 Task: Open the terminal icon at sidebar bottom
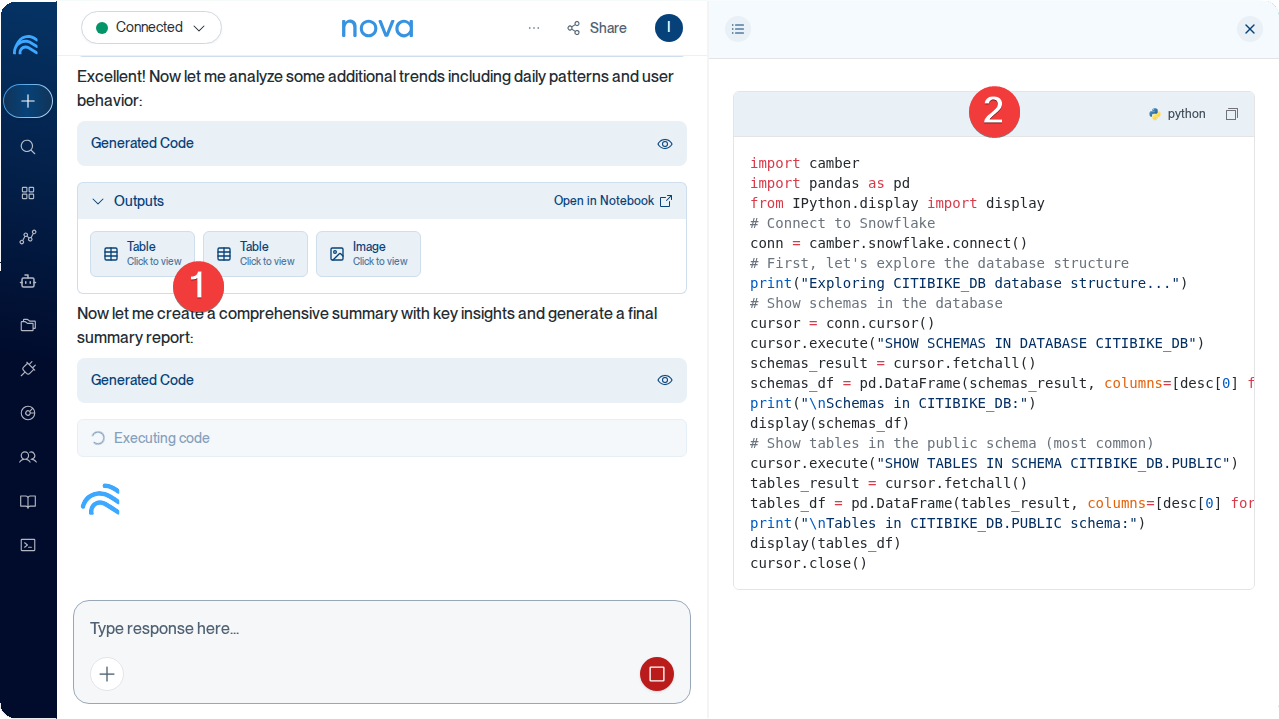pyautogui.click(x=27, y=544)
